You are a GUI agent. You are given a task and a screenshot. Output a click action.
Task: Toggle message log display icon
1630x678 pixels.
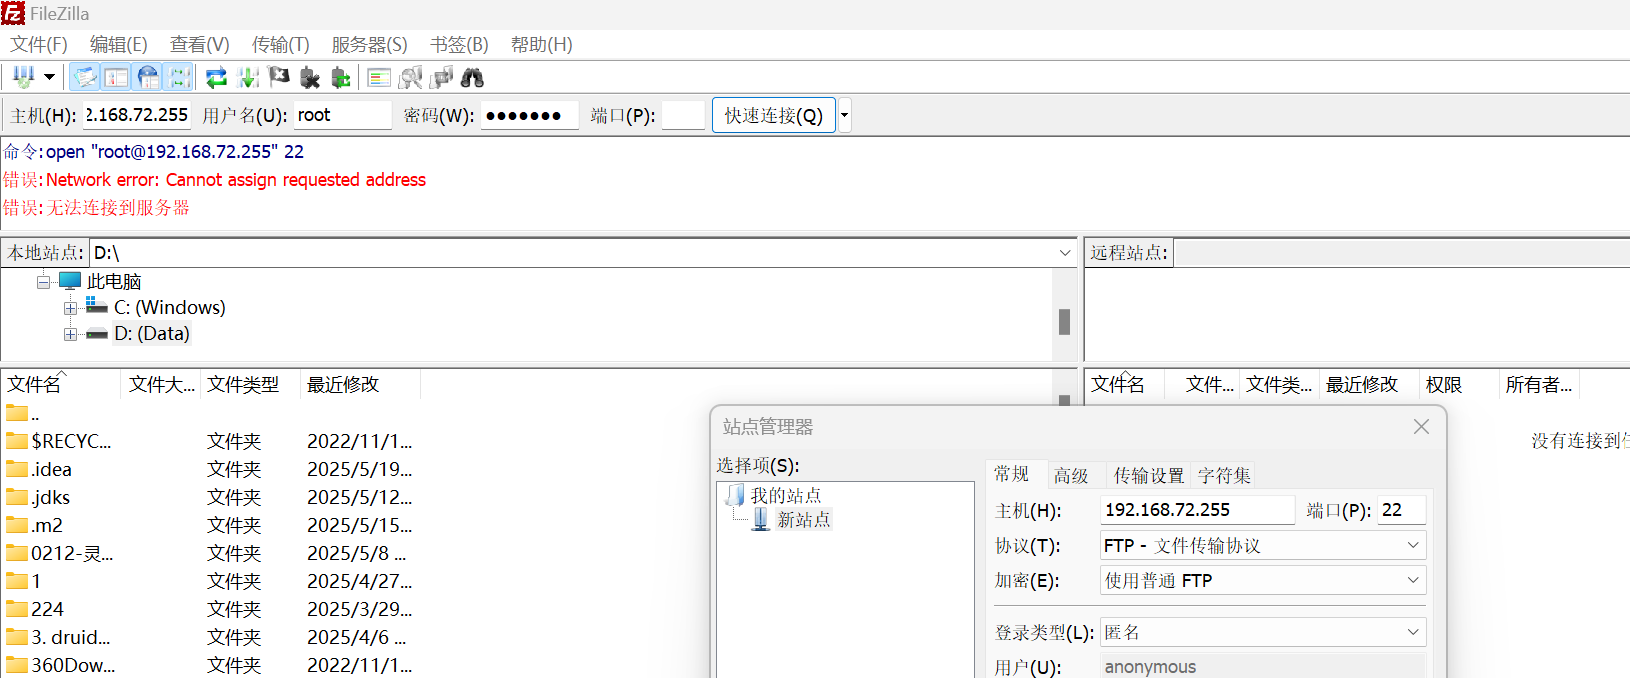pos(85,77)
